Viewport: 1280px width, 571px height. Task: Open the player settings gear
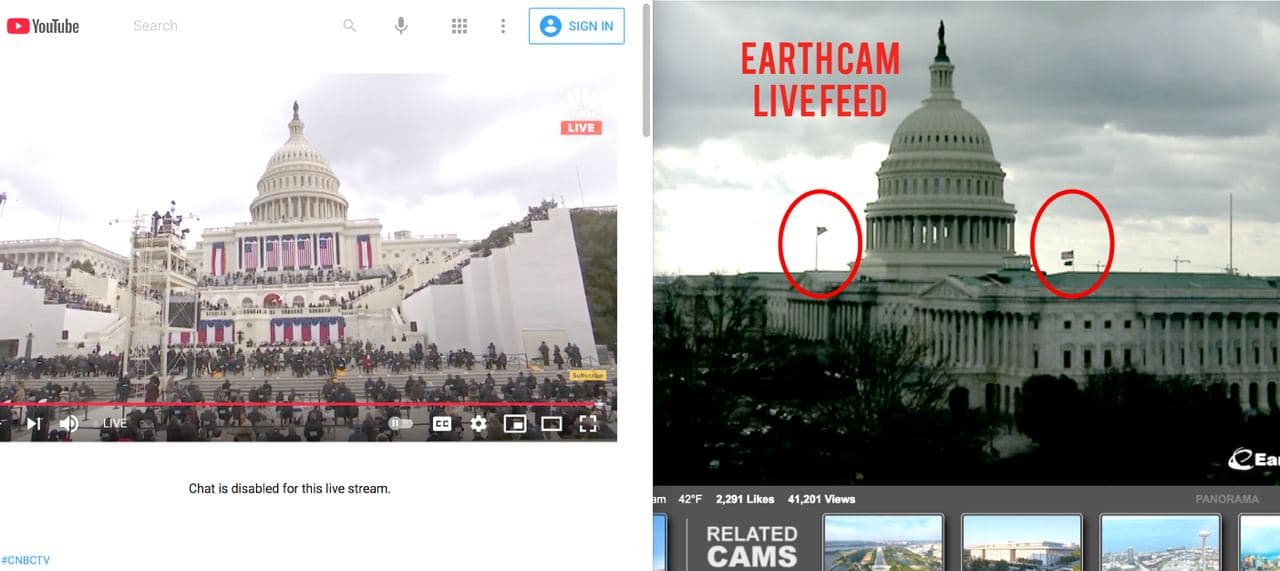pos(479,423)
